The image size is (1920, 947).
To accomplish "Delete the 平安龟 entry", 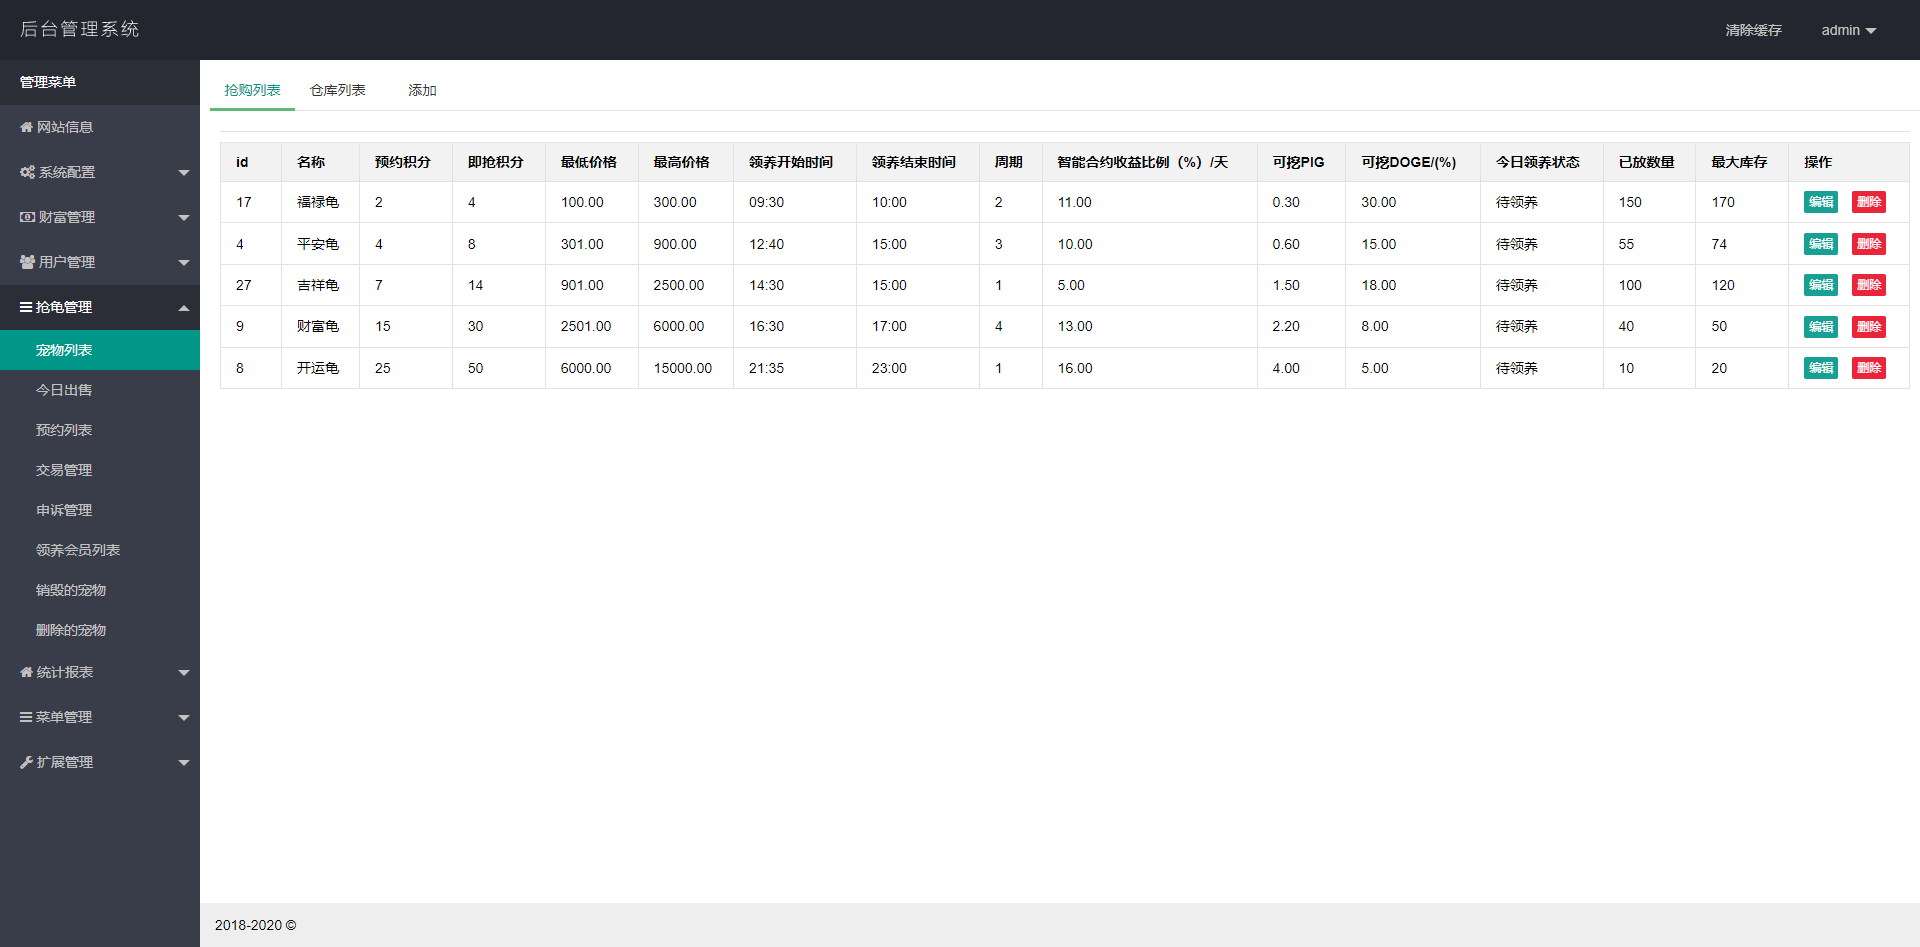I will [x=1868, y=244].
